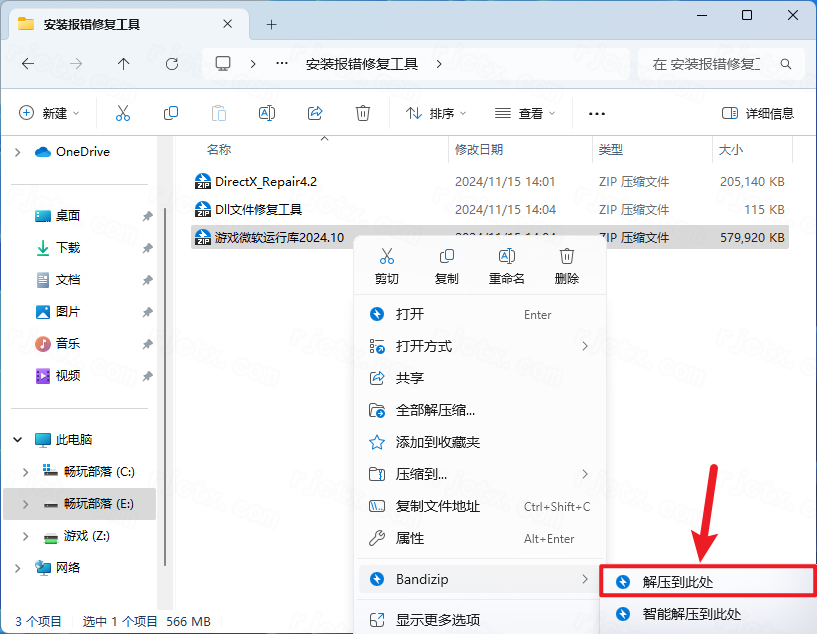Open 属性 Properties from the context menu
The height and width of the screenshot is (634, 817).
click(x=480, y=538)
